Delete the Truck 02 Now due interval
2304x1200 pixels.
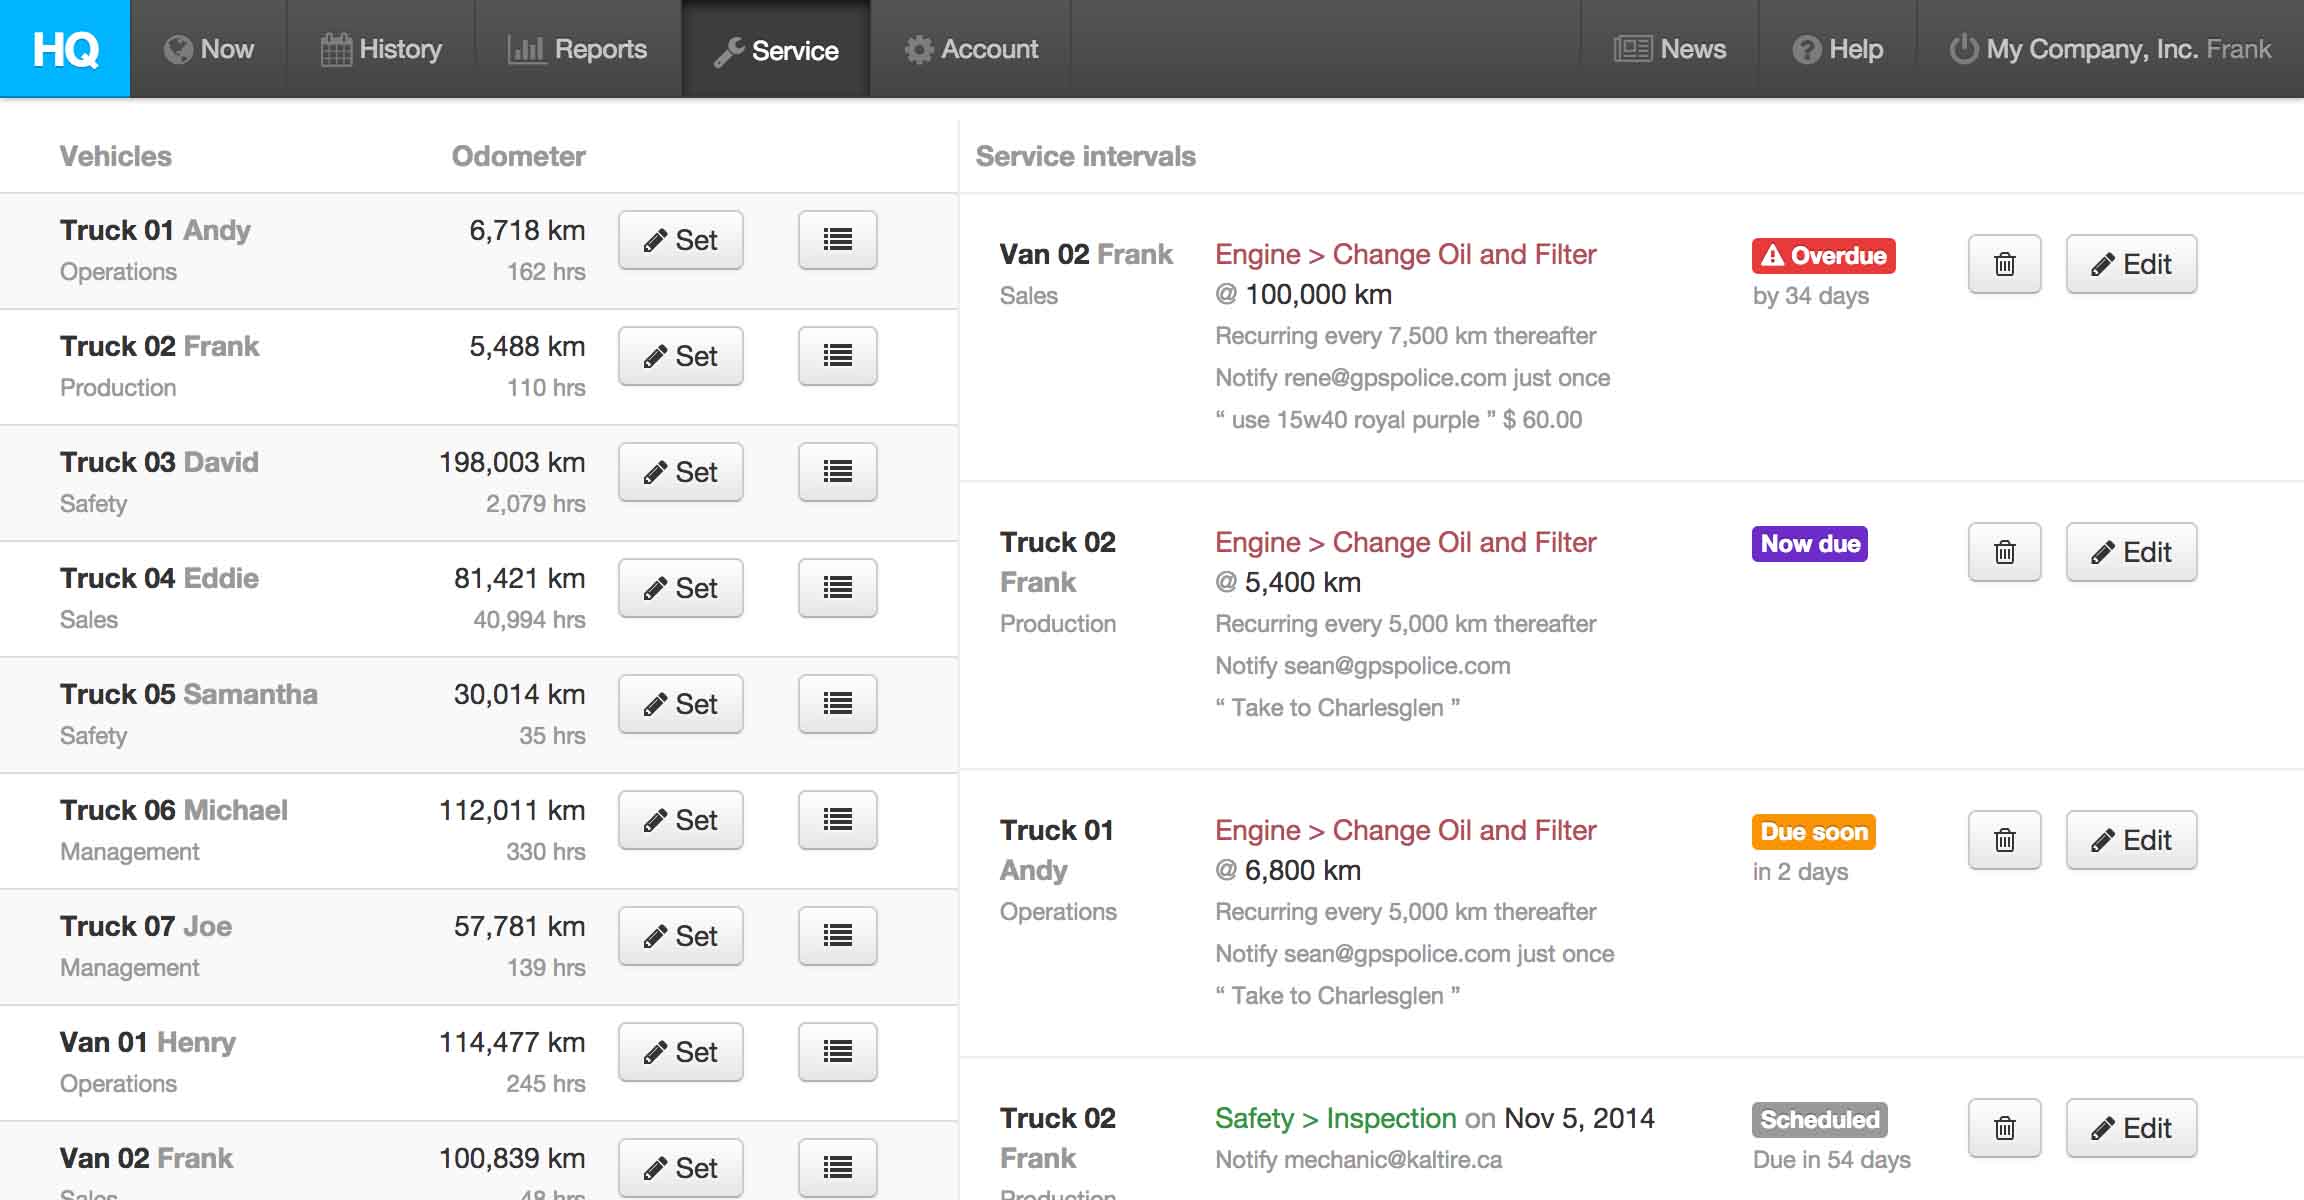2004,552
